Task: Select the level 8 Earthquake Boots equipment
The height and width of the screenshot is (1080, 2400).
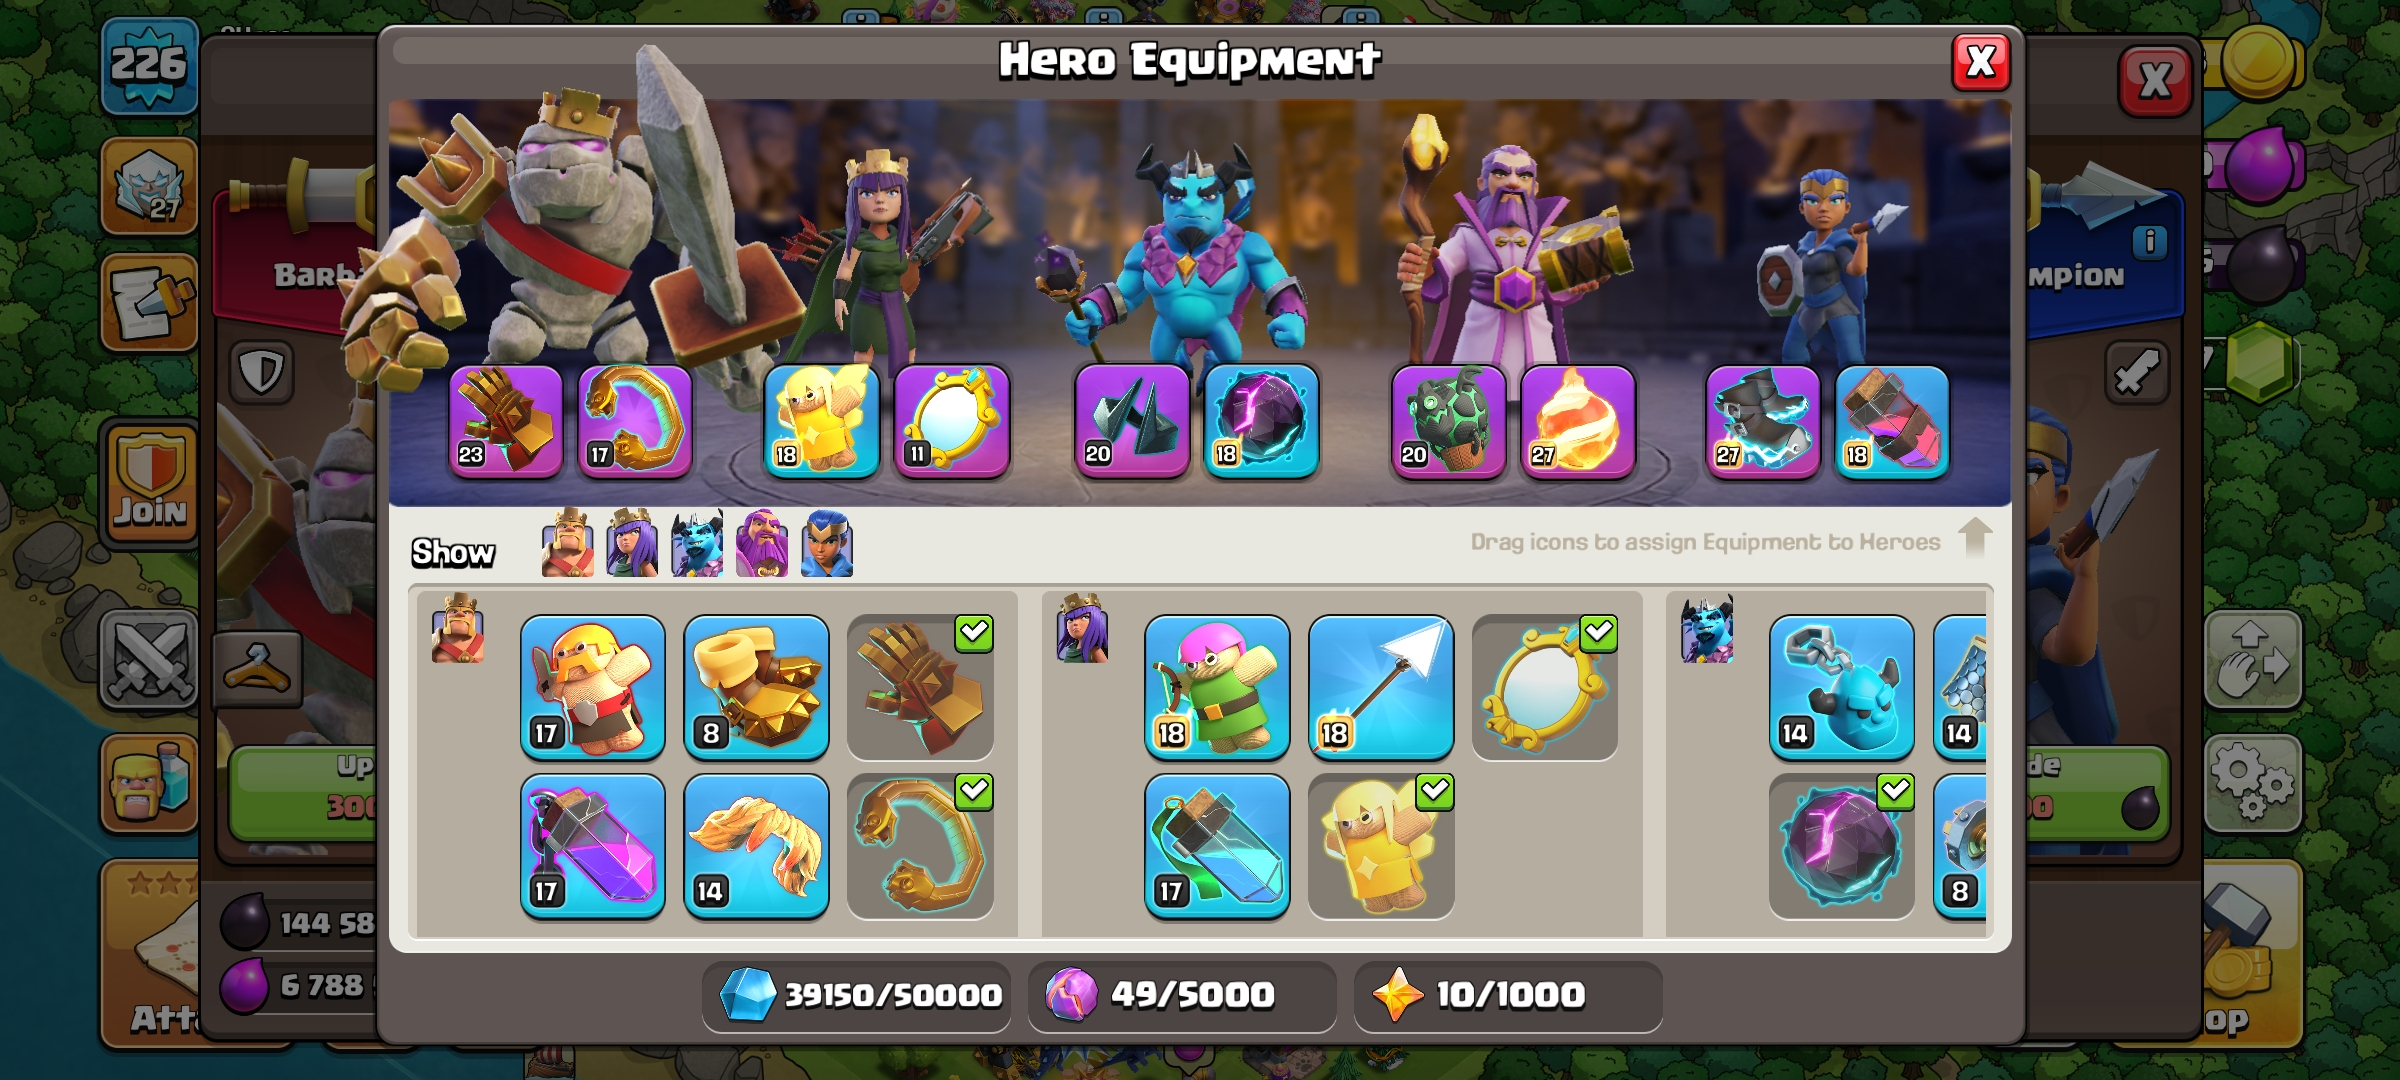Action: pos(756,687)
